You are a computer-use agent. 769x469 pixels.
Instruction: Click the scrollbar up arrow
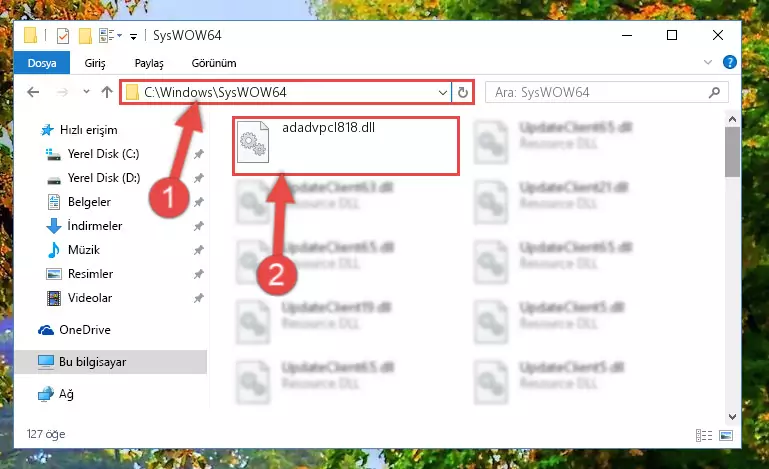tap(732, 119)
